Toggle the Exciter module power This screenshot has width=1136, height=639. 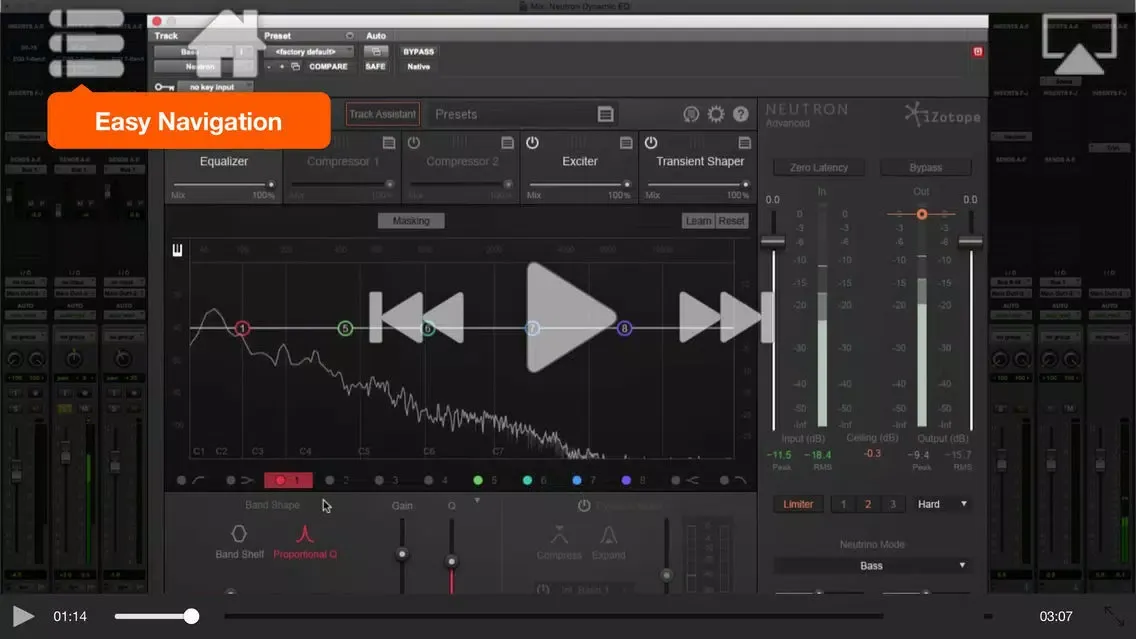coord(532,143)
